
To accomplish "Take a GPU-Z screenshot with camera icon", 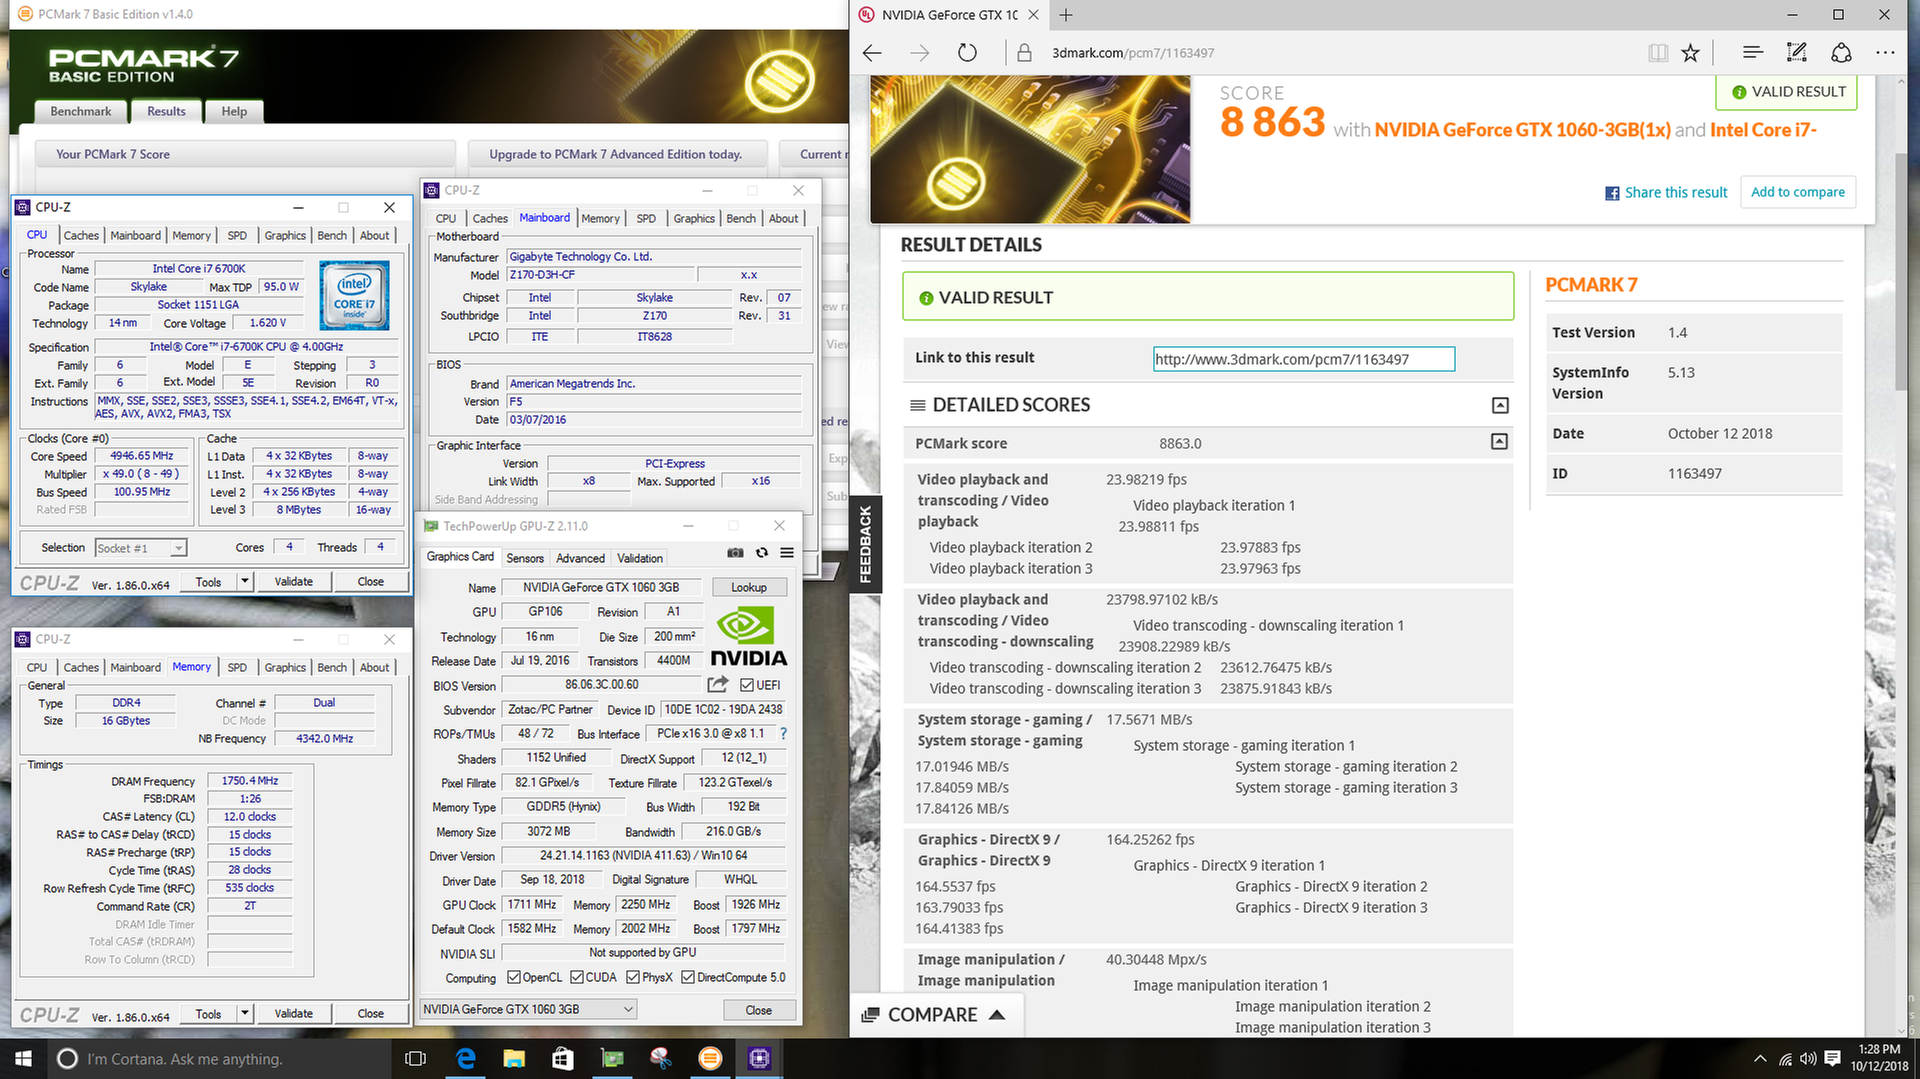I will [735, 553].
